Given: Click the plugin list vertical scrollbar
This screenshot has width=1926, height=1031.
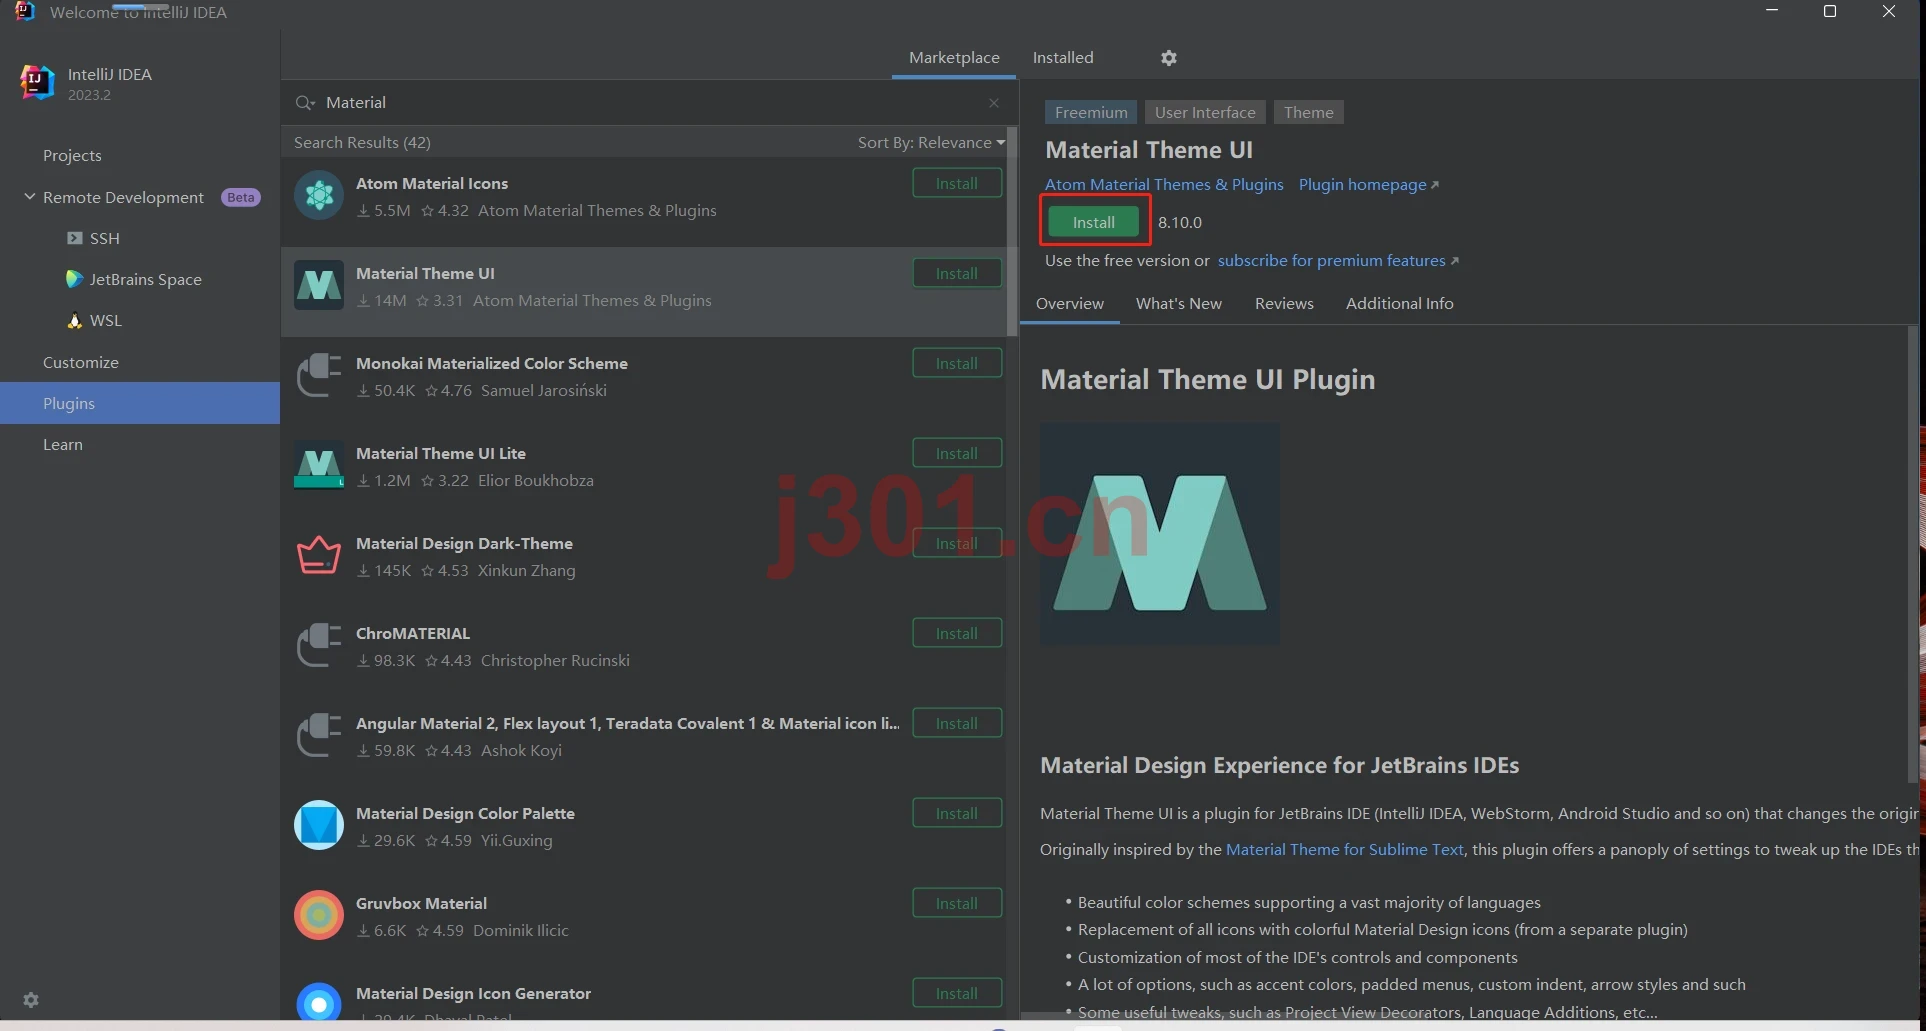Looking at the screenshot, I should pos(1012,231).
